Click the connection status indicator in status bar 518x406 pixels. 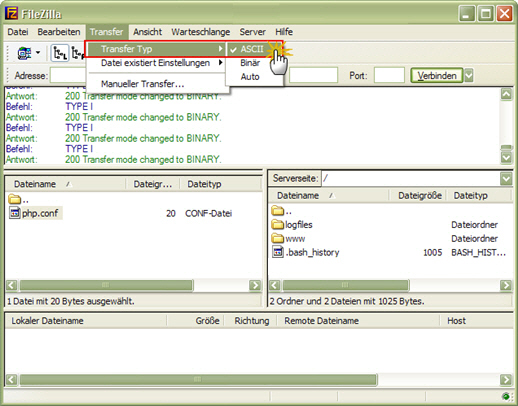506,396
